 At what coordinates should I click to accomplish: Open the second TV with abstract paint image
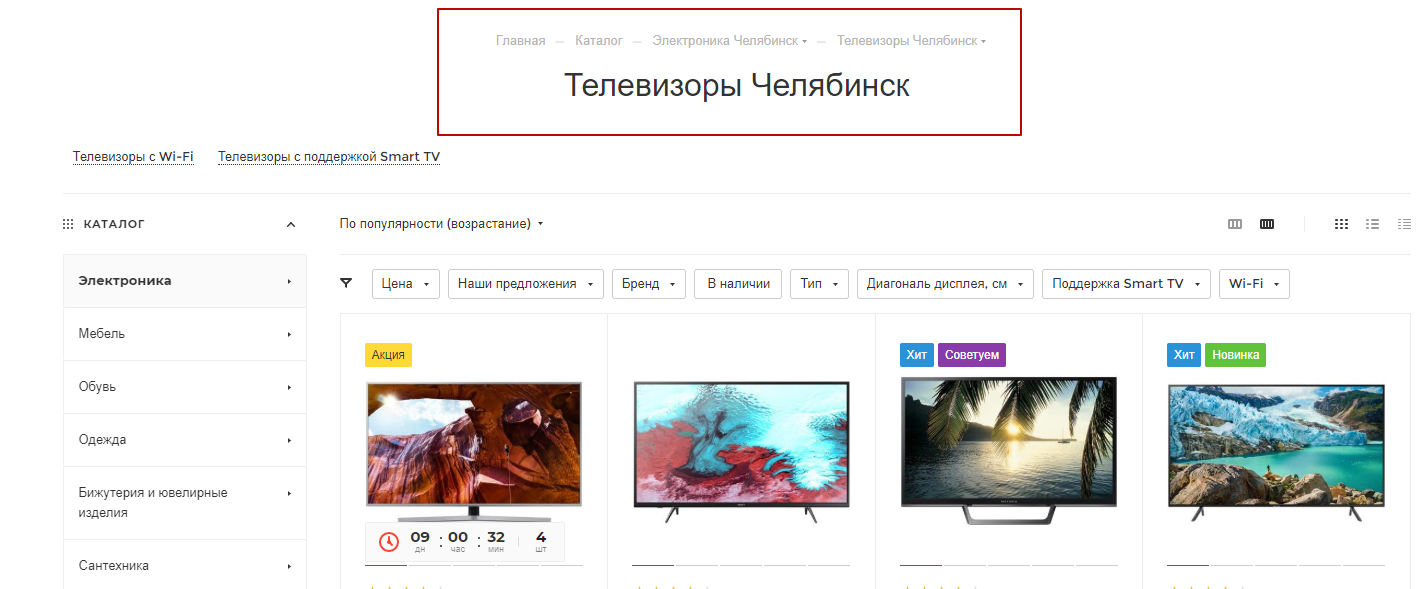(741, 452)
